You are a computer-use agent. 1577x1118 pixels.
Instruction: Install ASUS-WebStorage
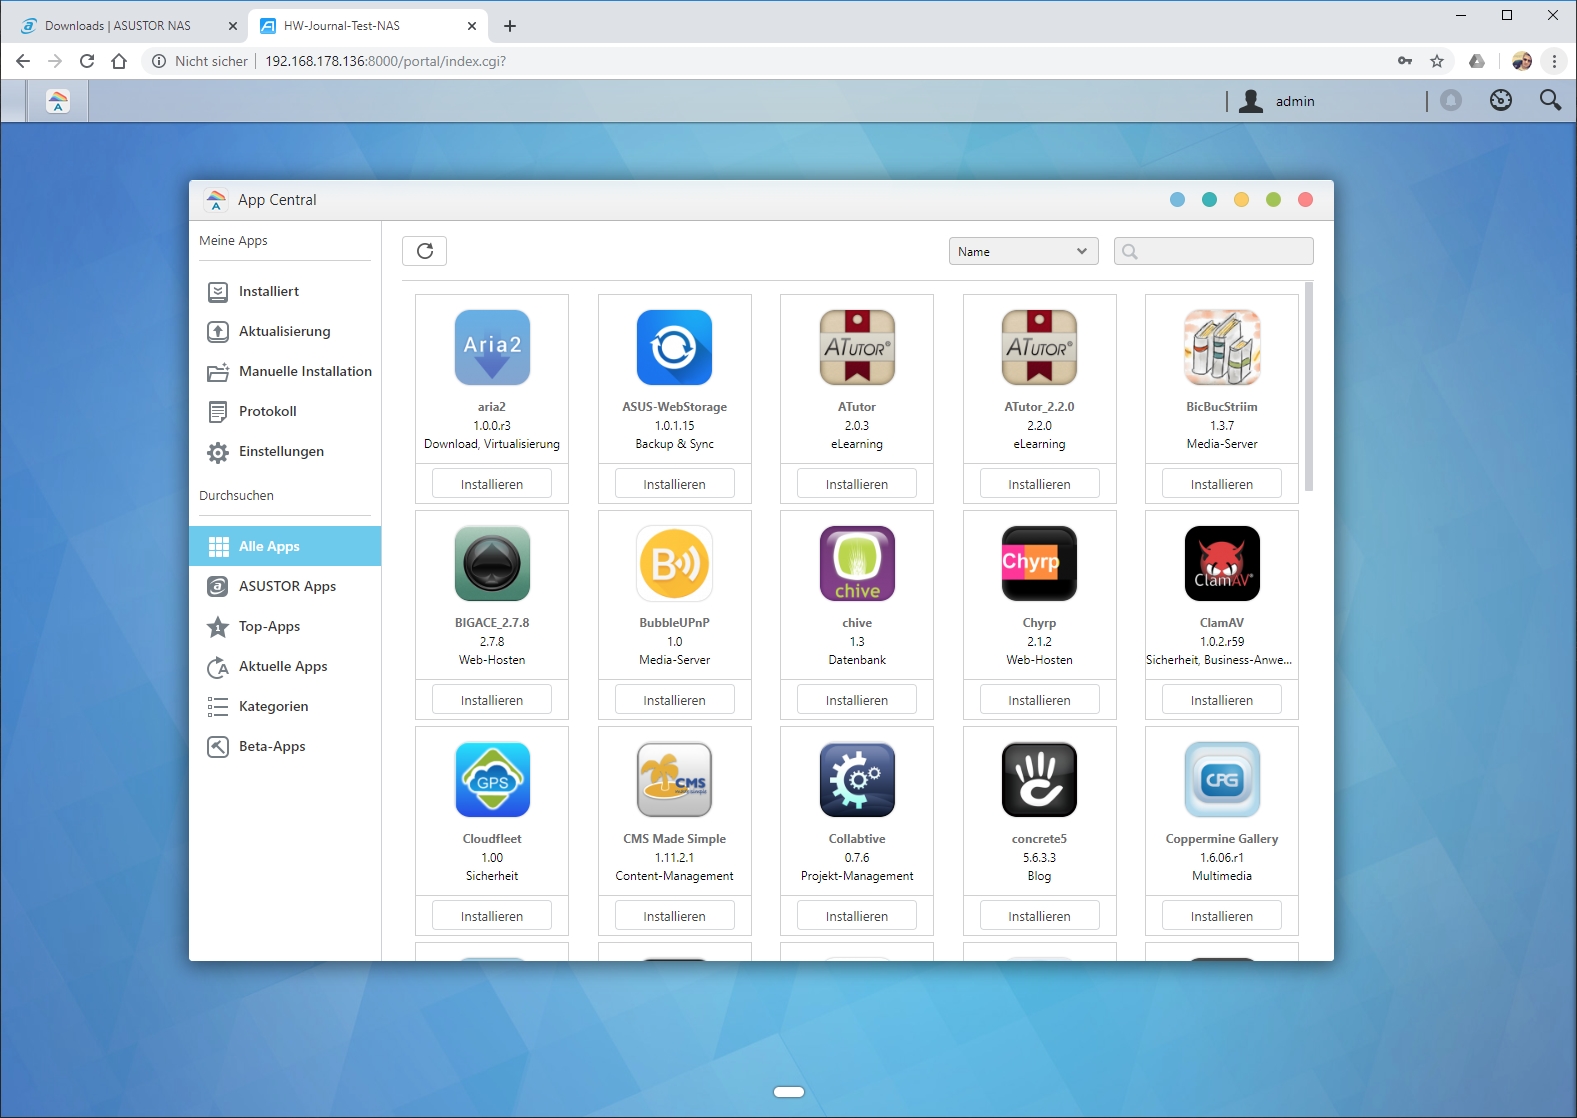674,484
